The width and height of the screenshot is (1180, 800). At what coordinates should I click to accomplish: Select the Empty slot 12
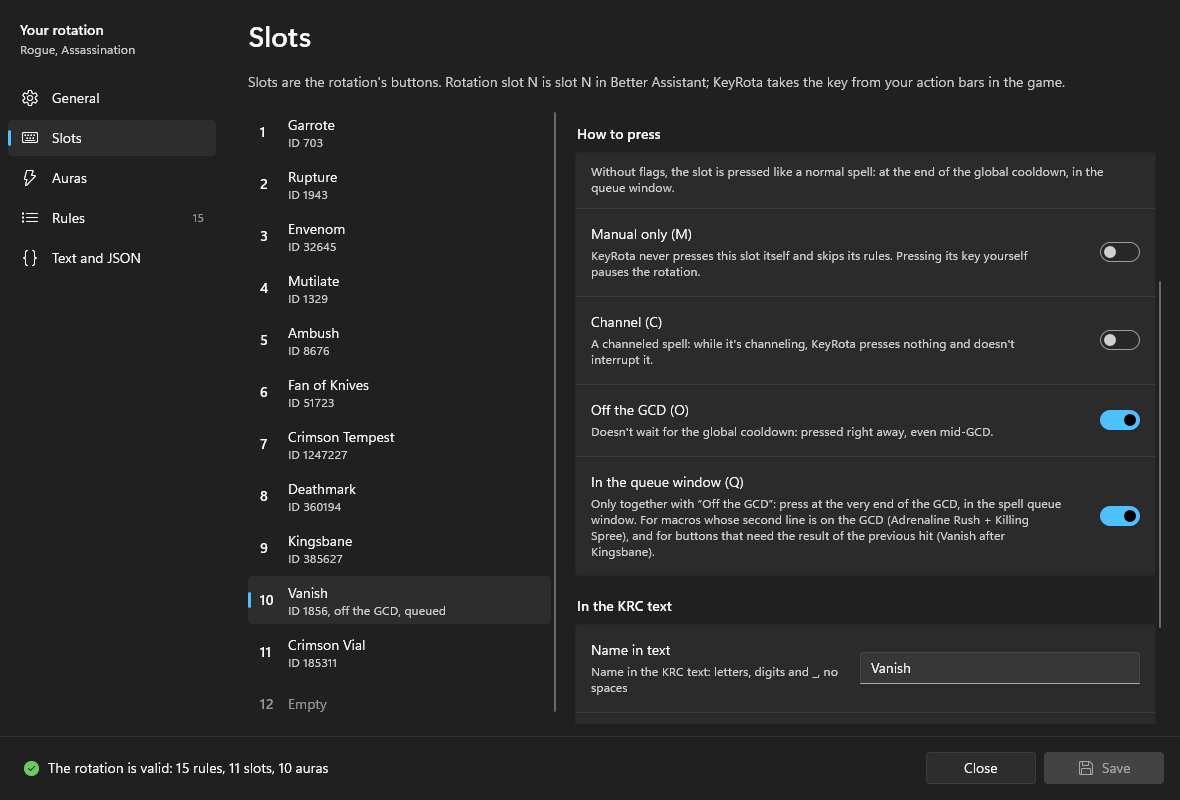[400, 704]
